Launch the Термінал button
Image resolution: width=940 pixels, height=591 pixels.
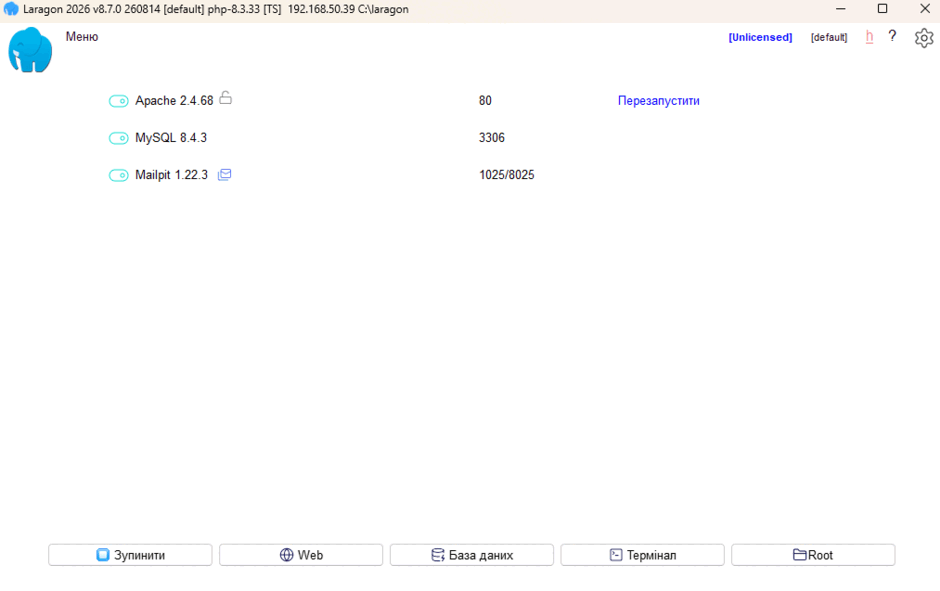(x=643, y=555)
